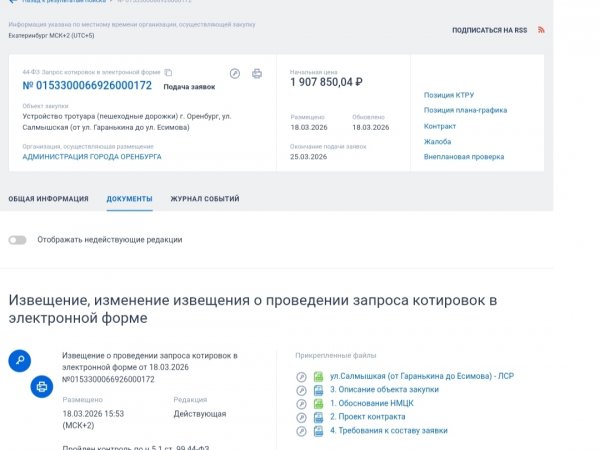Click the document file icon for '2. Проект контракта'

pyautogui.click(x=318, y=417)
